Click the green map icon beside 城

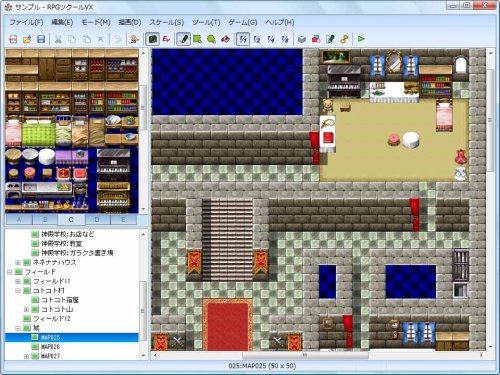(x=27, y=328)
